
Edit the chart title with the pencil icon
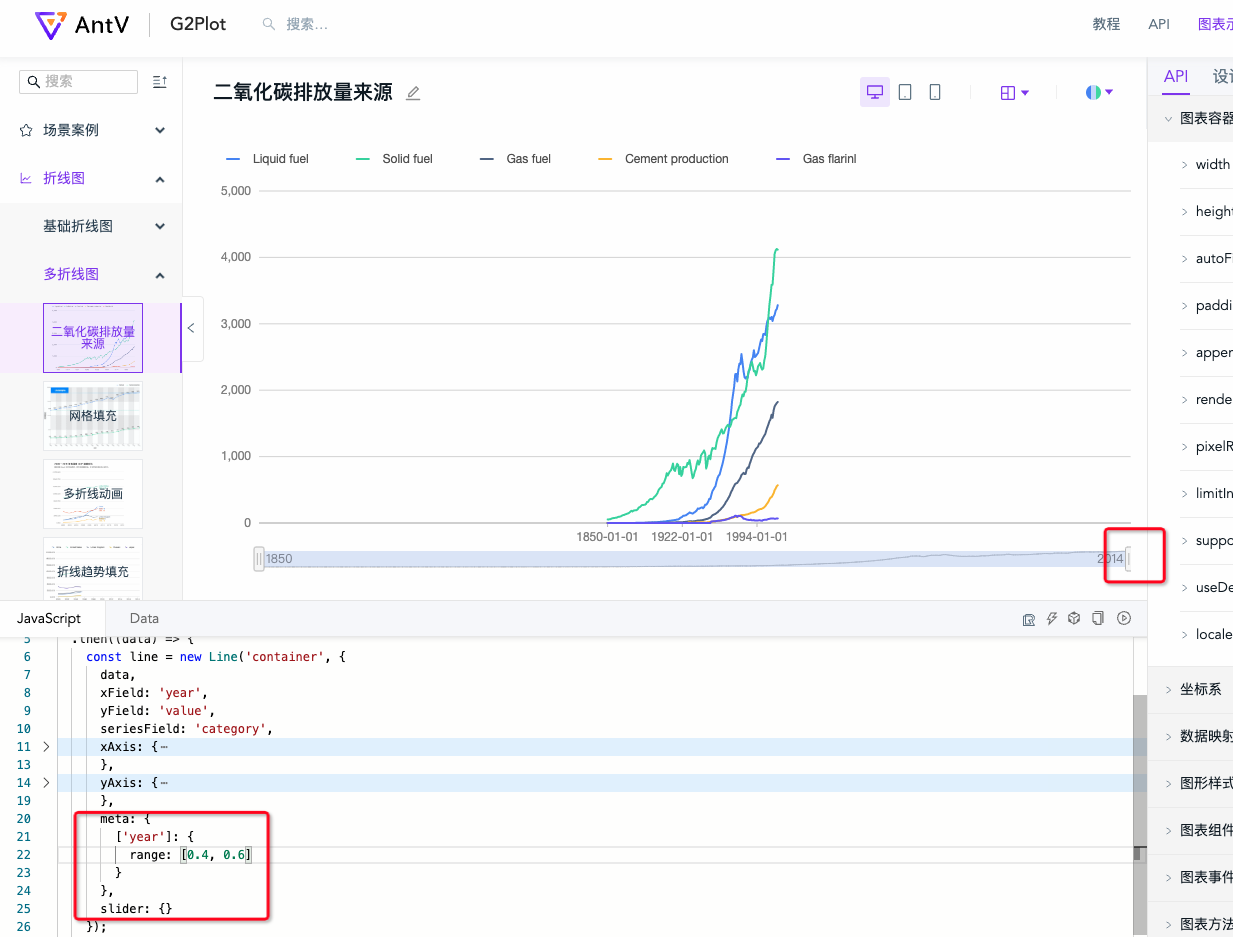(x=412, y=92)
